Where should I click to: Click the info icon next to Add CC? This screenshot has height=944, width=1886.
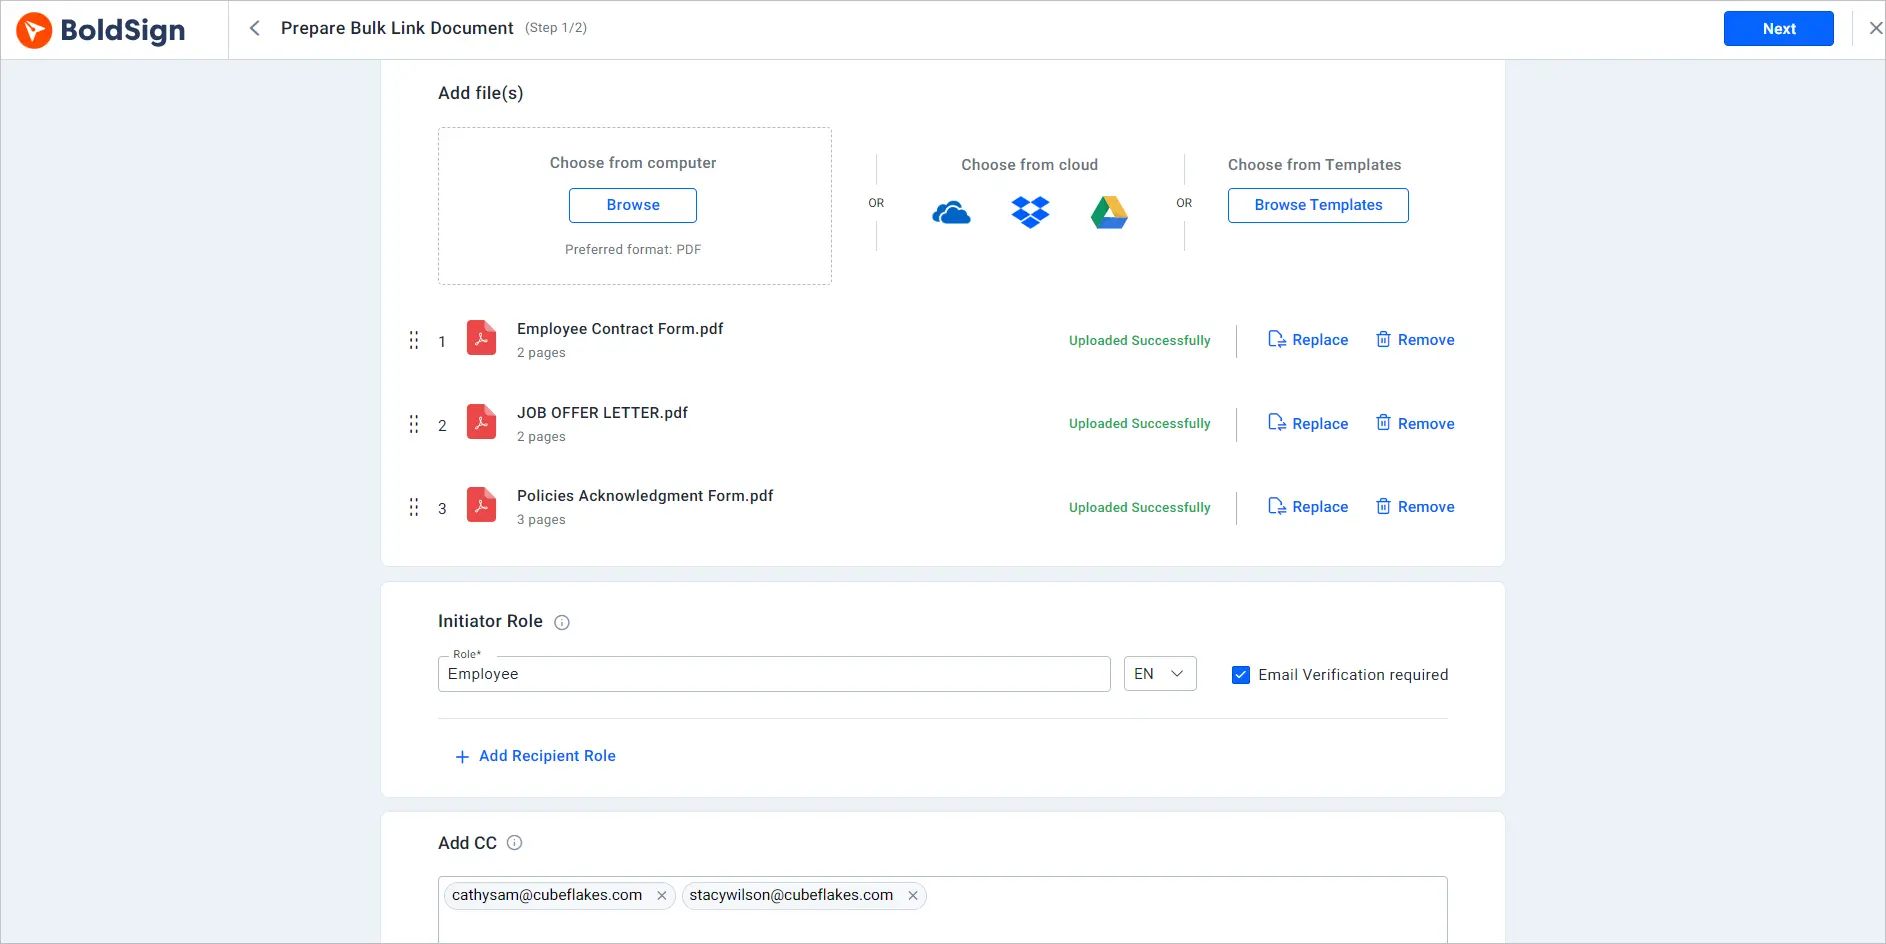tap(515, 843)
